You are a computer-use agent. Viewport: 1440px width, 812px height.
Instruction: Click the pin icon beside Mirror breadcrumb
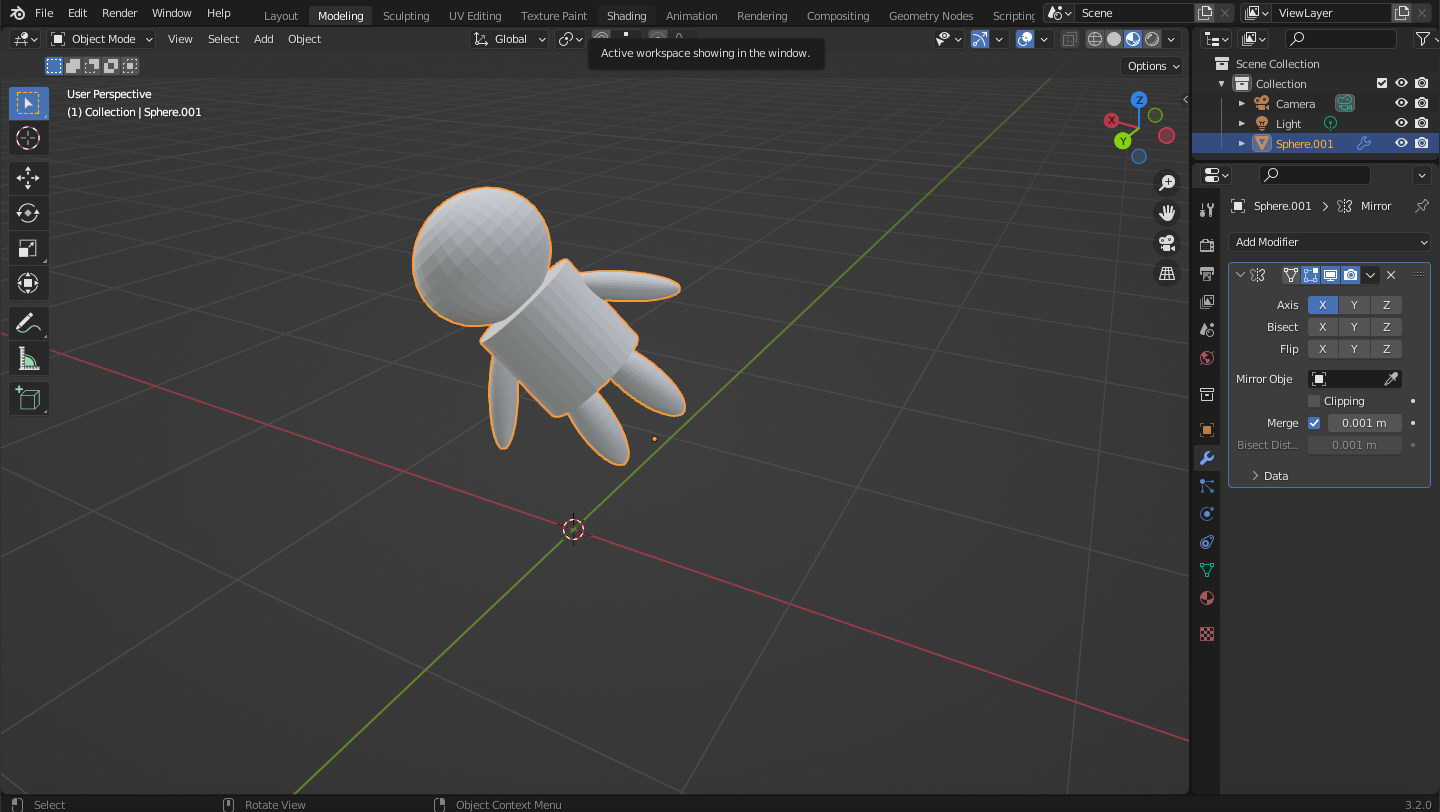[1422, 206]
